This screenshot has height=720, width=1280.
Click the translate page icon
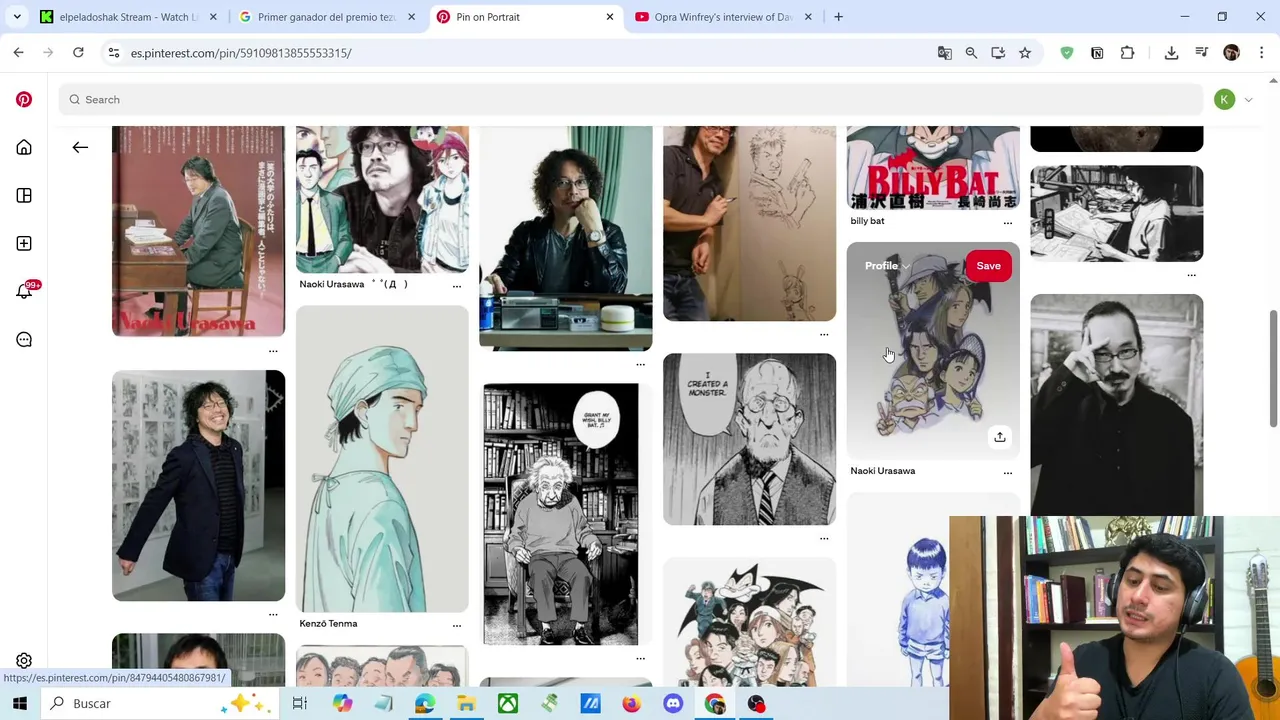click(x=944, y=53)
